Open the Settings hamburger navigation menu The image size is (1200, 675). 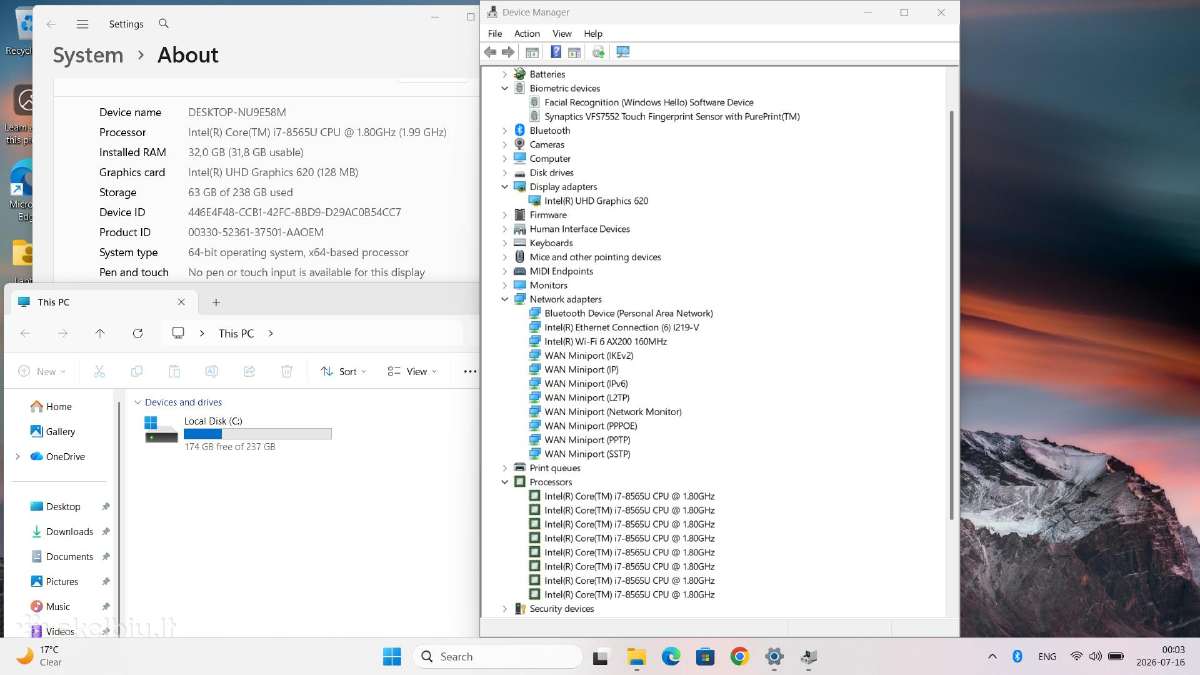pyautogui.click(x=83, y=24)
